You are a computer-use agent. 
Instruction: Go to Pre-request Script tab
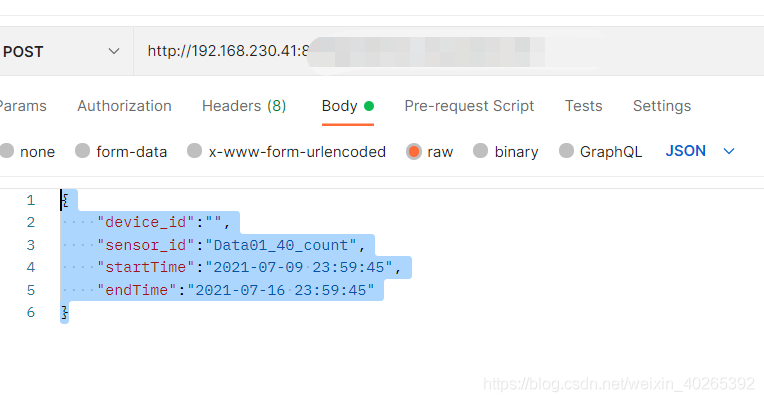click(469, 106)
